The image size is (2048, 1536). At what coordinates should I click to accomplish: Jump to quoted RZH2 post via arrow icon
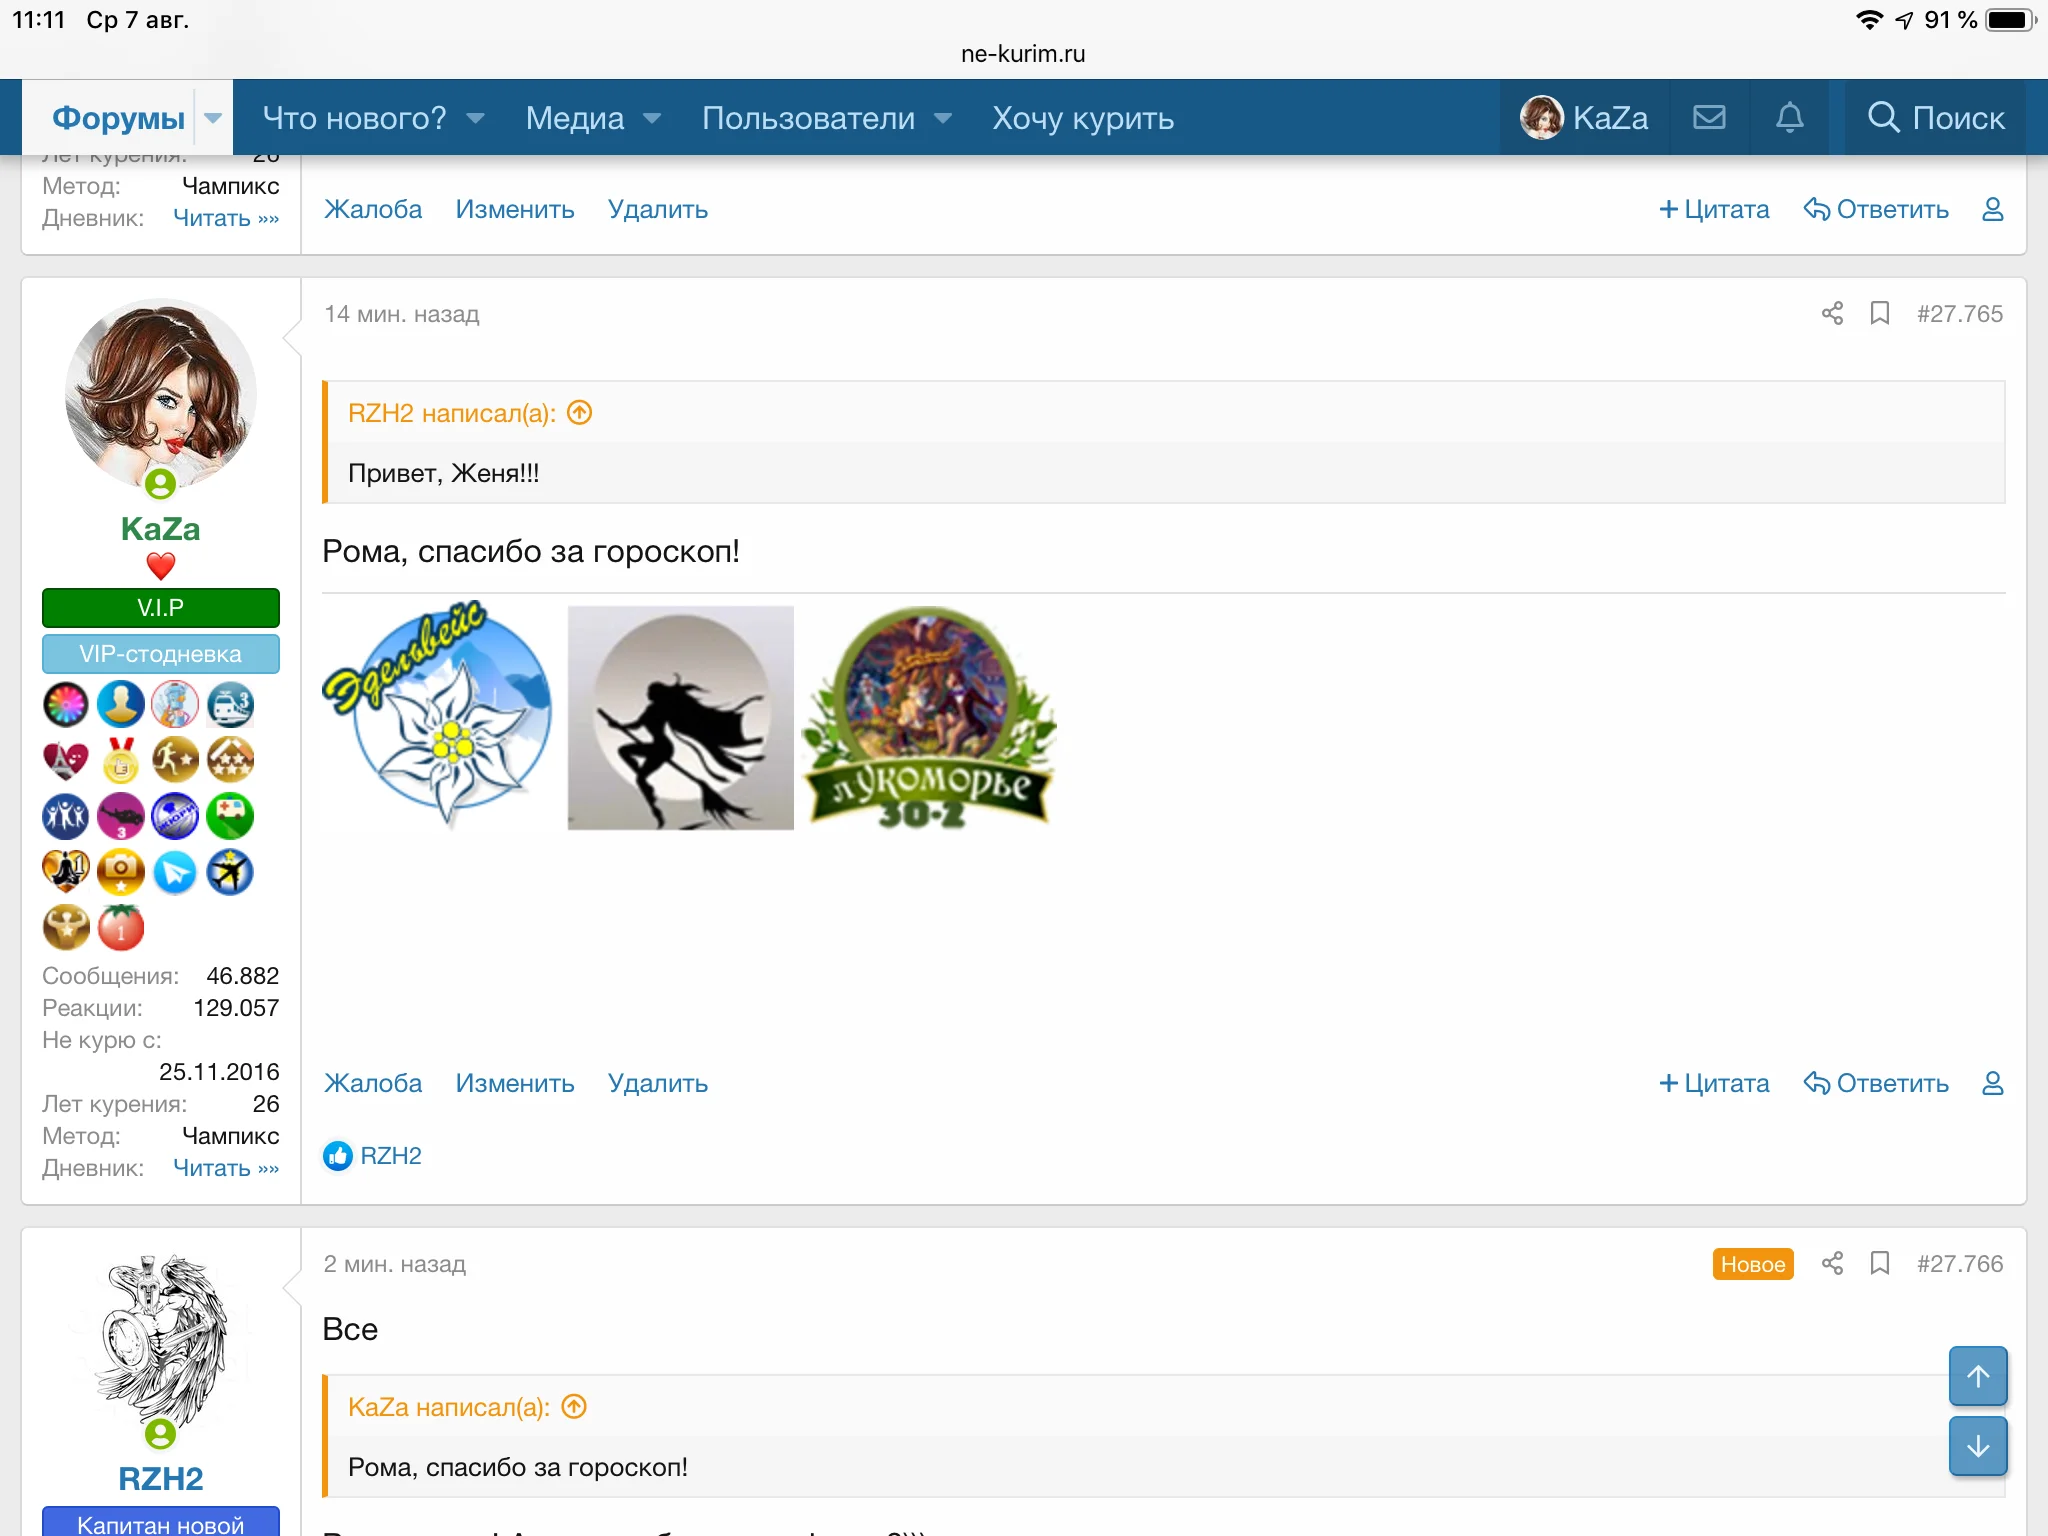580,413
